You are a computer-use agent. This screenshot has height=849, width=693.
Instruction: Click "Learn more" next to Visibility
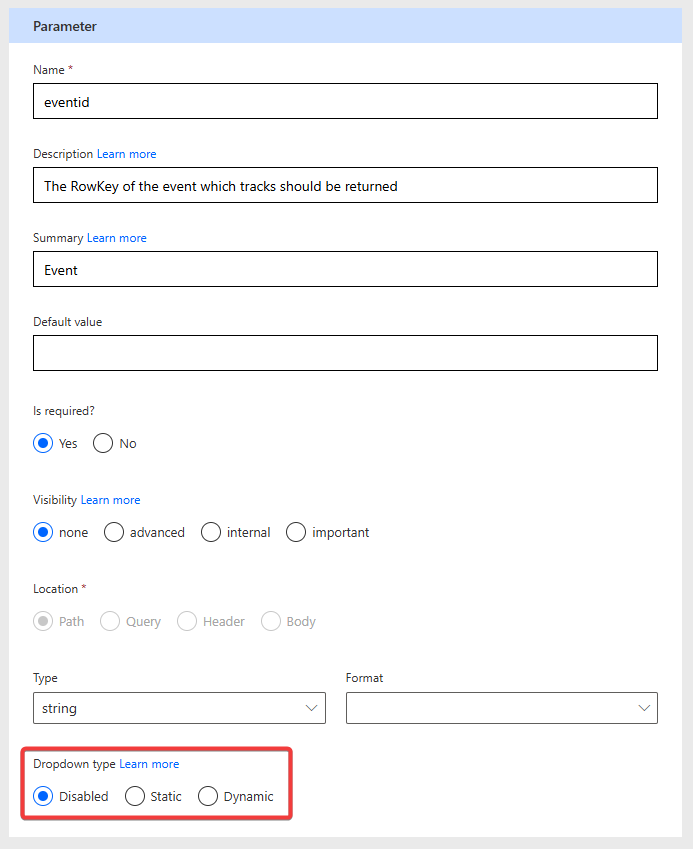pyautogui.click(x=110, y=499)
